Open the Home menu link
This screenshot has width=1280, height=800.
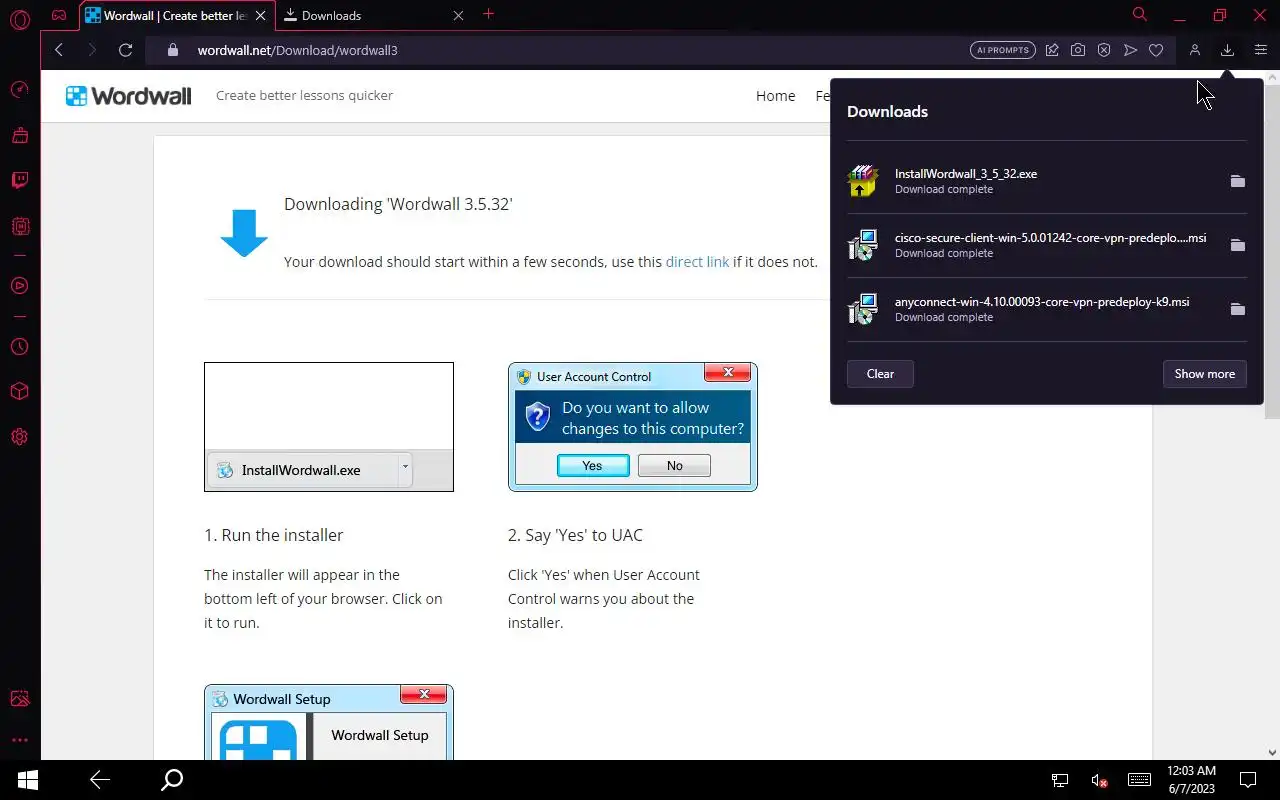click(775, 96)
